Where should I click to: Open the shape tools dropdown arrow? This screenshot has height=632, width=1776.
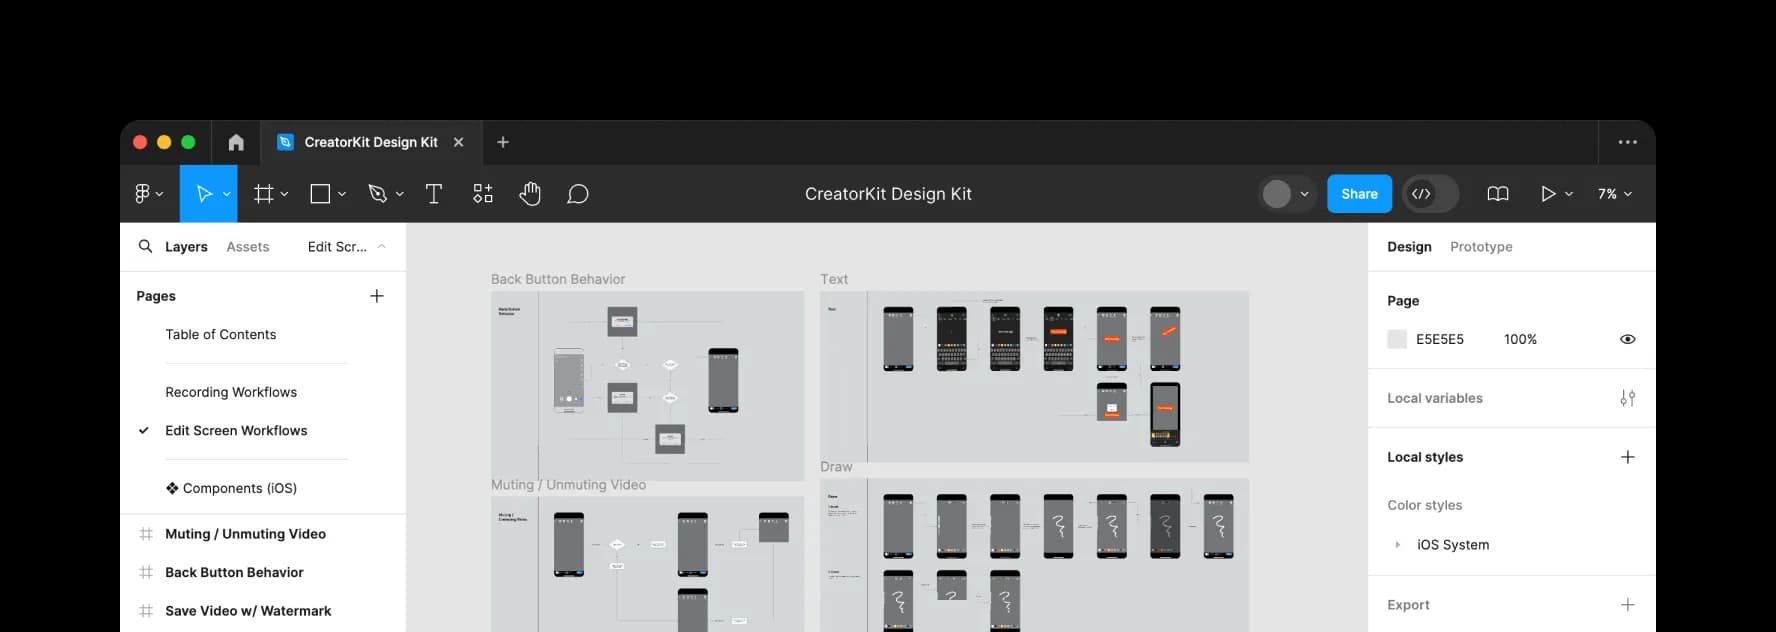[x=342, y=194]
